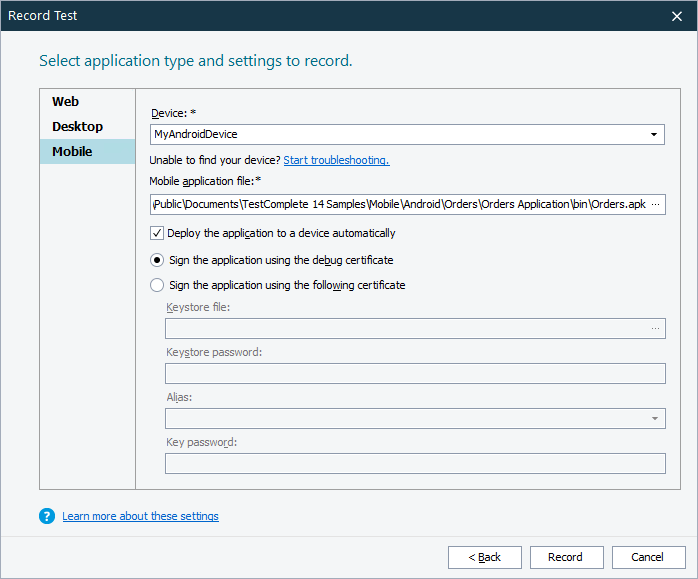Image resolution: width=698 pixels, height=579 pixels.
Task: Choose Sign using the following certificate option
Action: click(157, 285)
